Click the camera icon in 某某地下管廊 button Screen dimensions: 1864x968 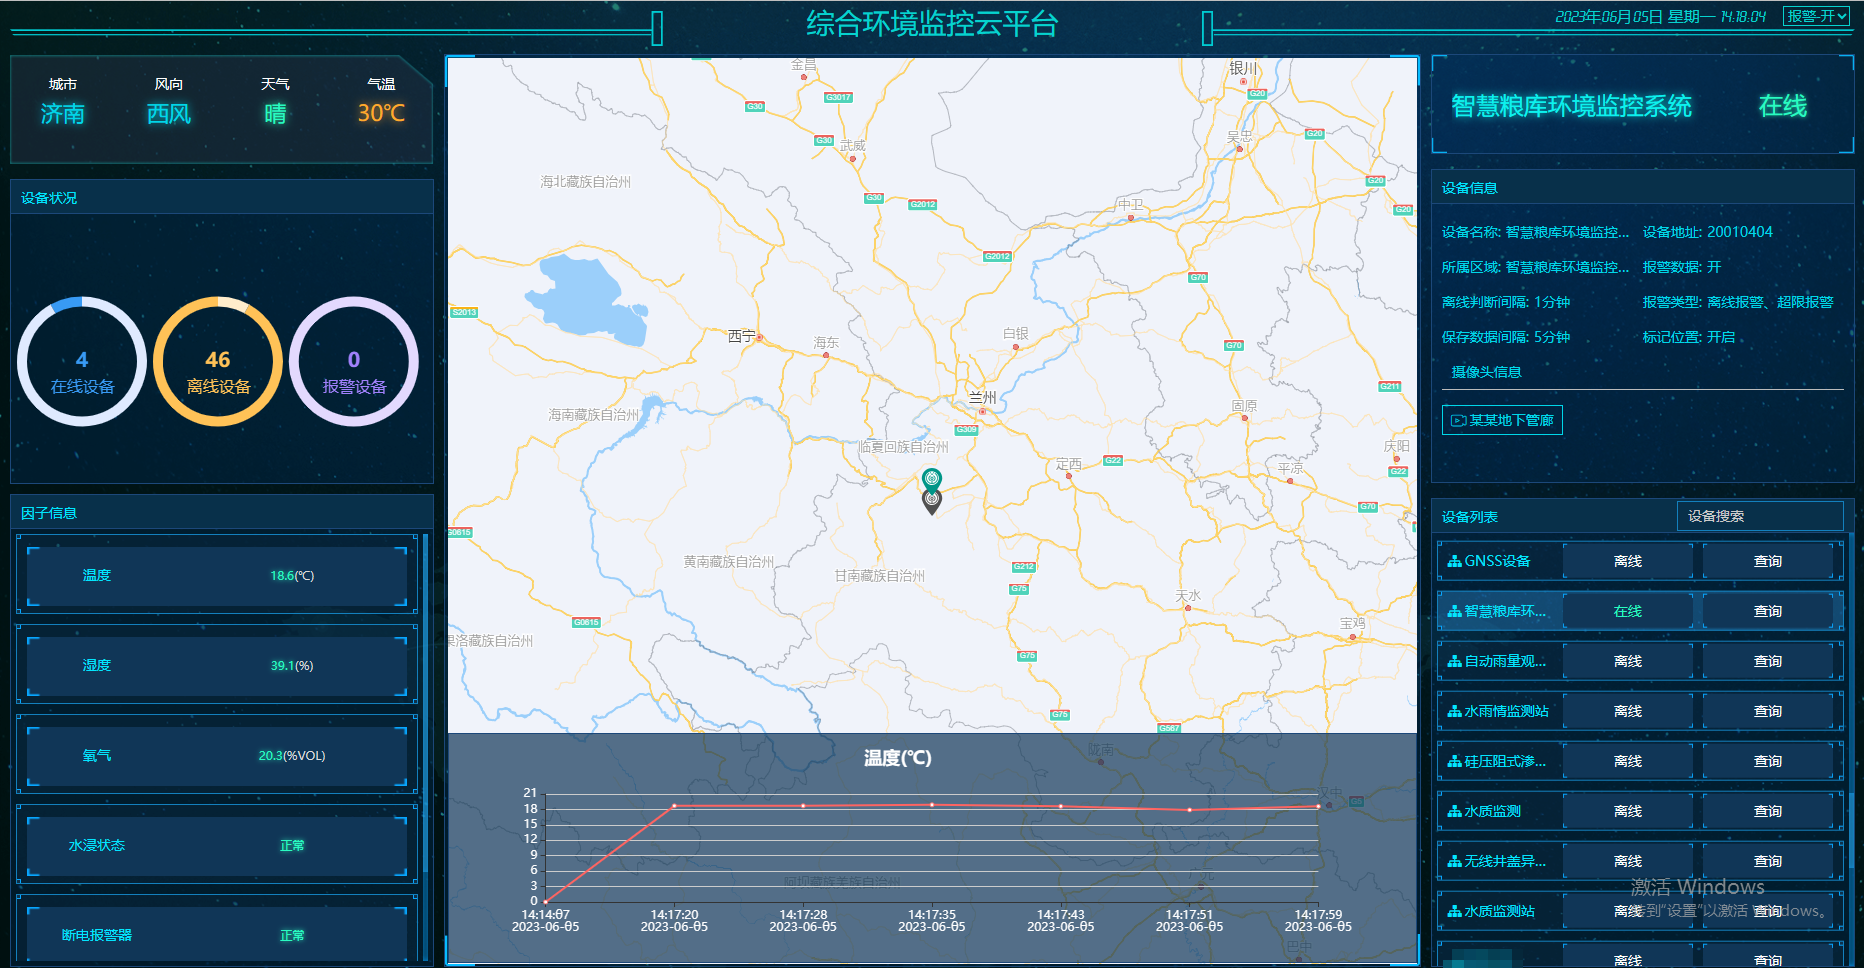1458,421
